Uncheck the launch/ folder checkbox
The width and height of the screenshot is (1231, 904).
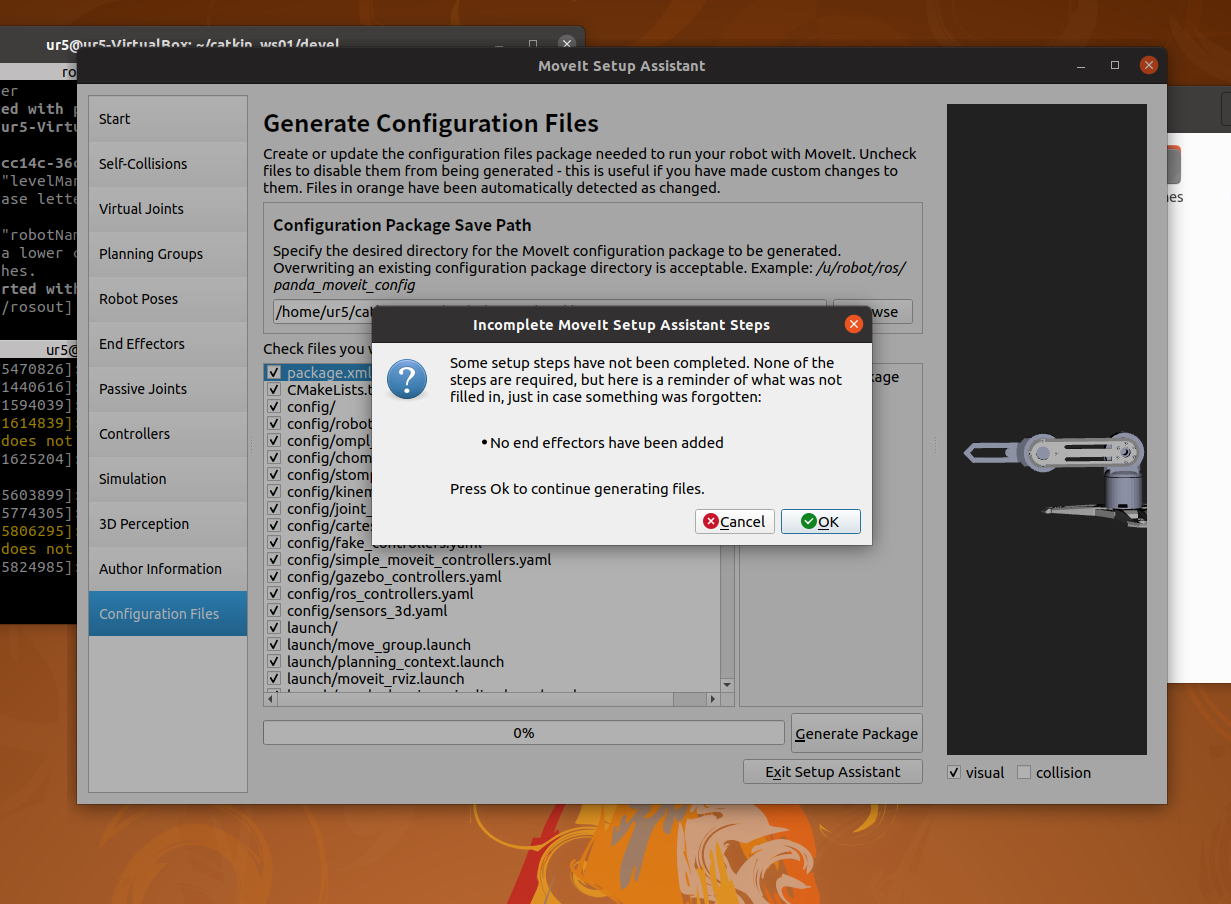coord(274,628)
